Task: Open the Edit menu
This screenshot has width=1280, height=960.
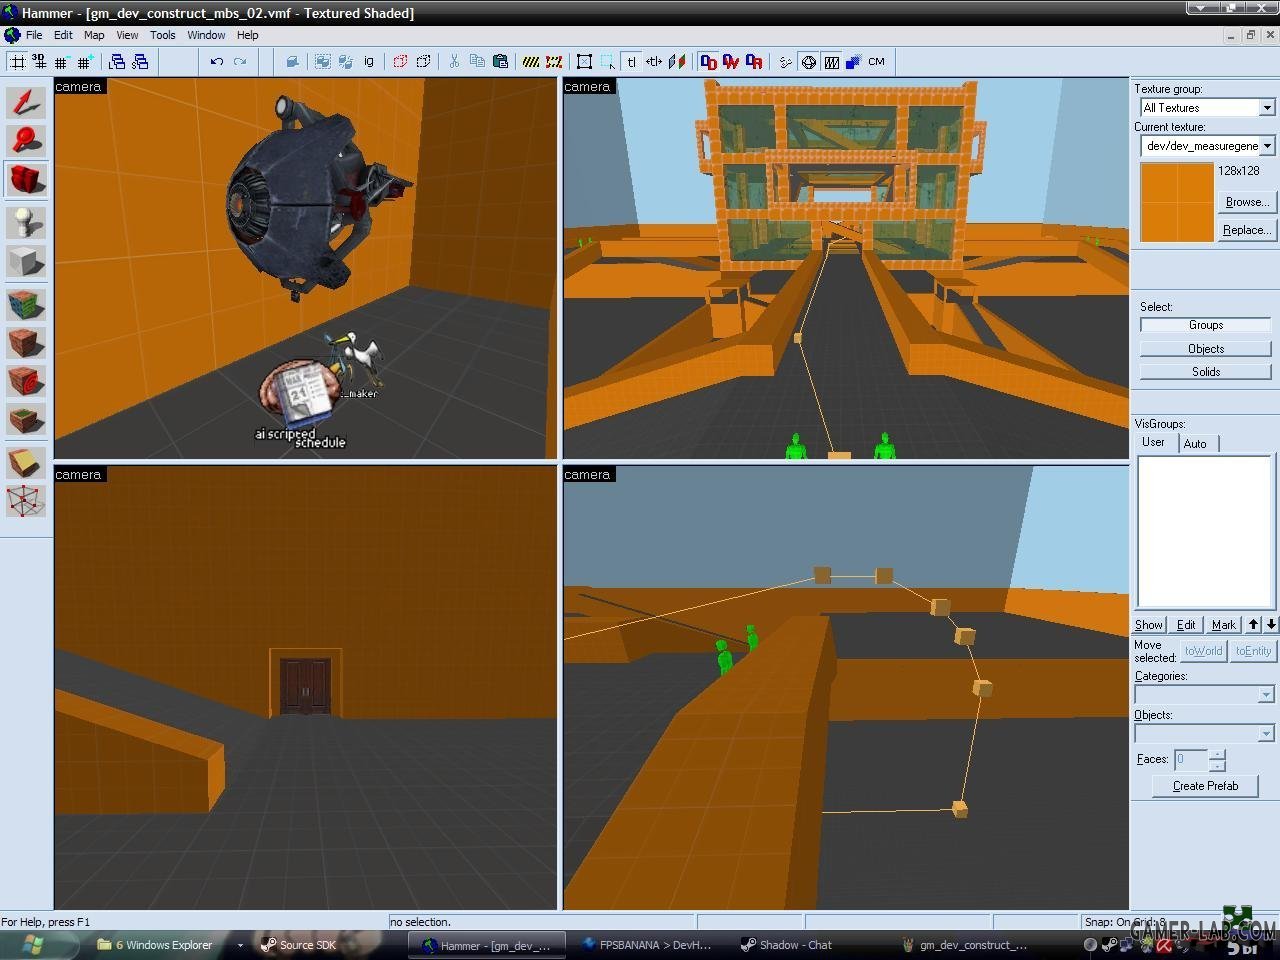Action: coord(63,35)
